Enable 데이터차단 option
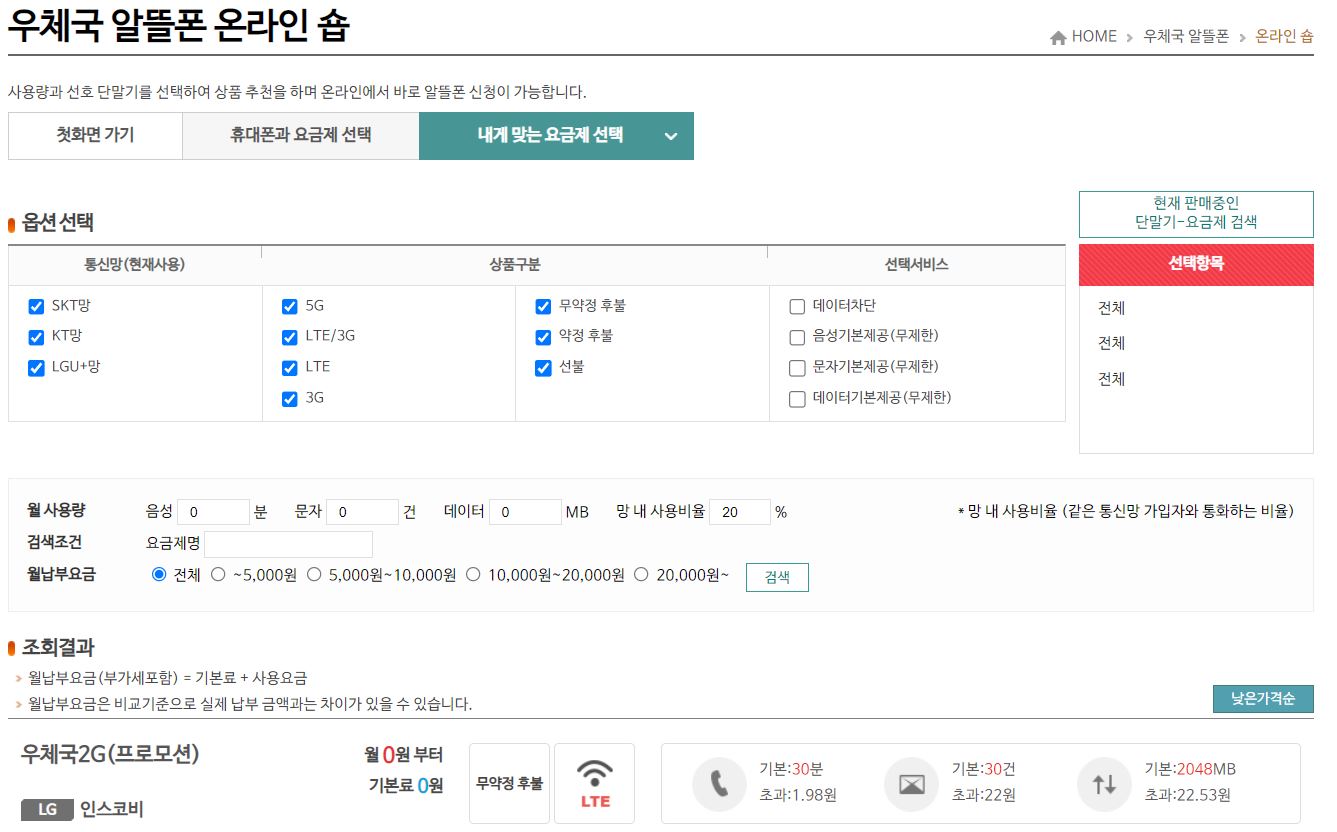The image size is (1337, 832). pyautogui.click(x=797, y=306)
